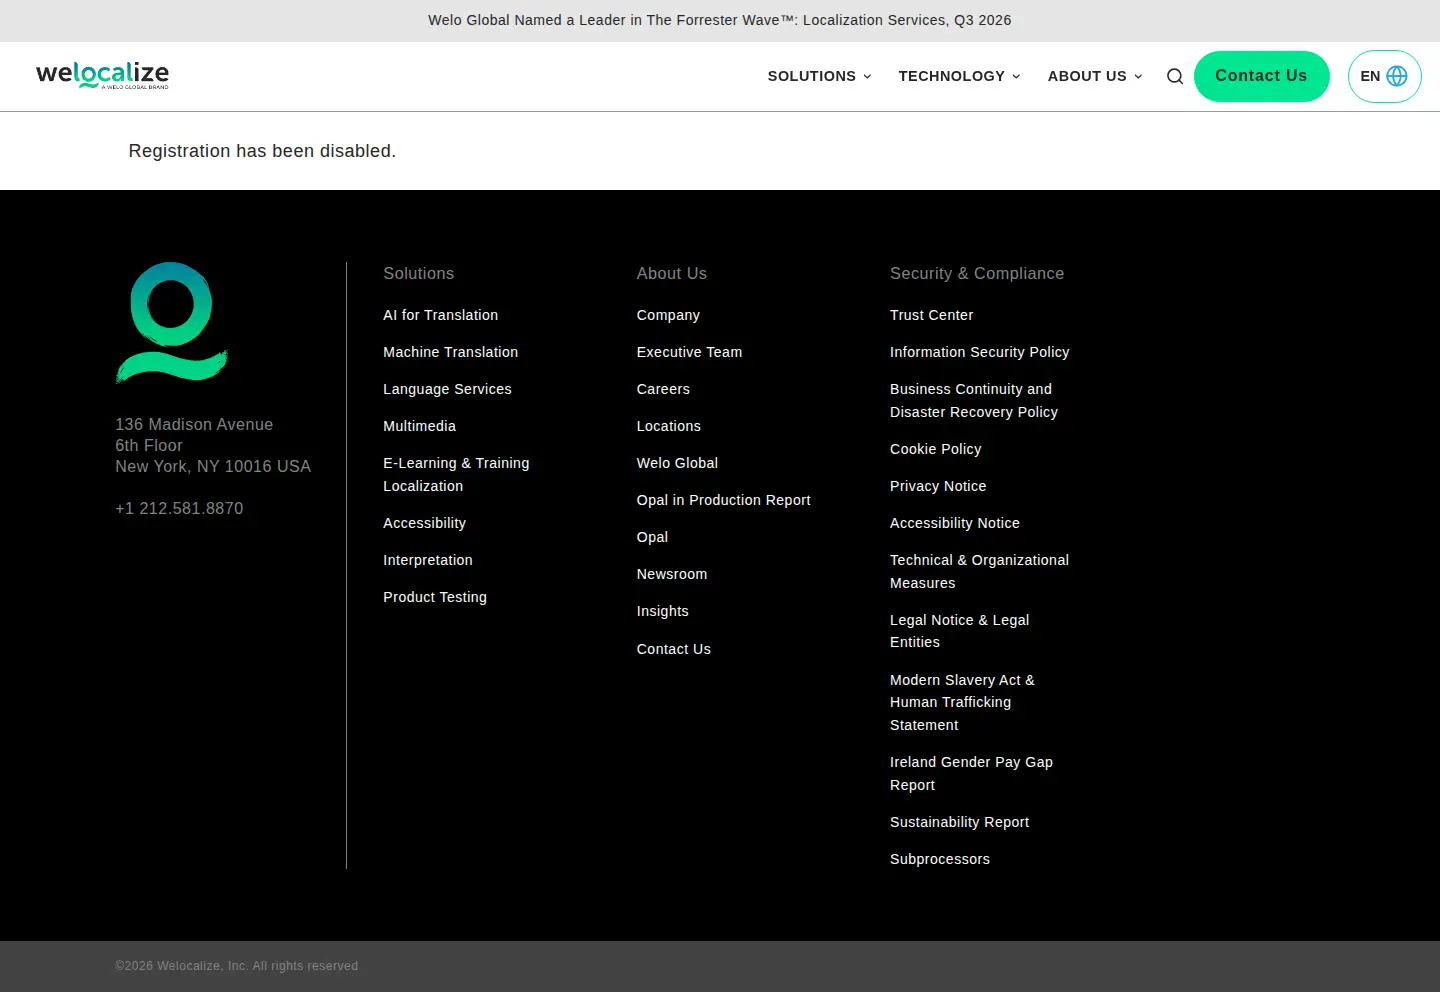Viewport: 1440px width, 1000px height.
Task: View the Privacy Notice
Action: [938, 486]
